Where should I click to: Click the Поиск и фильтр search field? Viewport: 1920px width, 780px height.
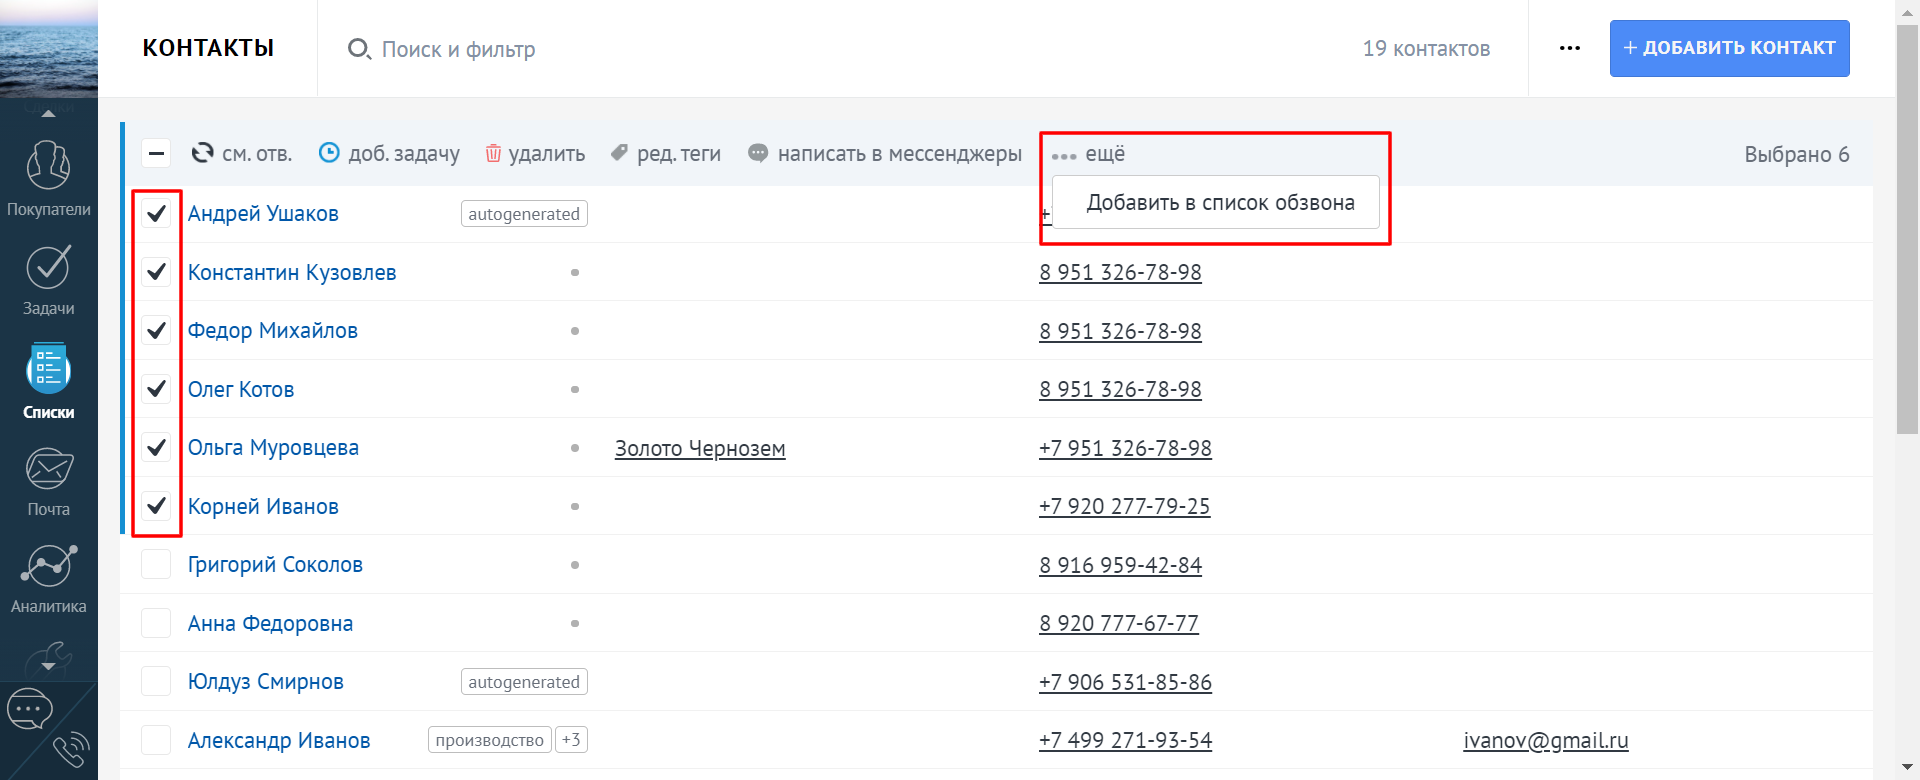point(458,49)
